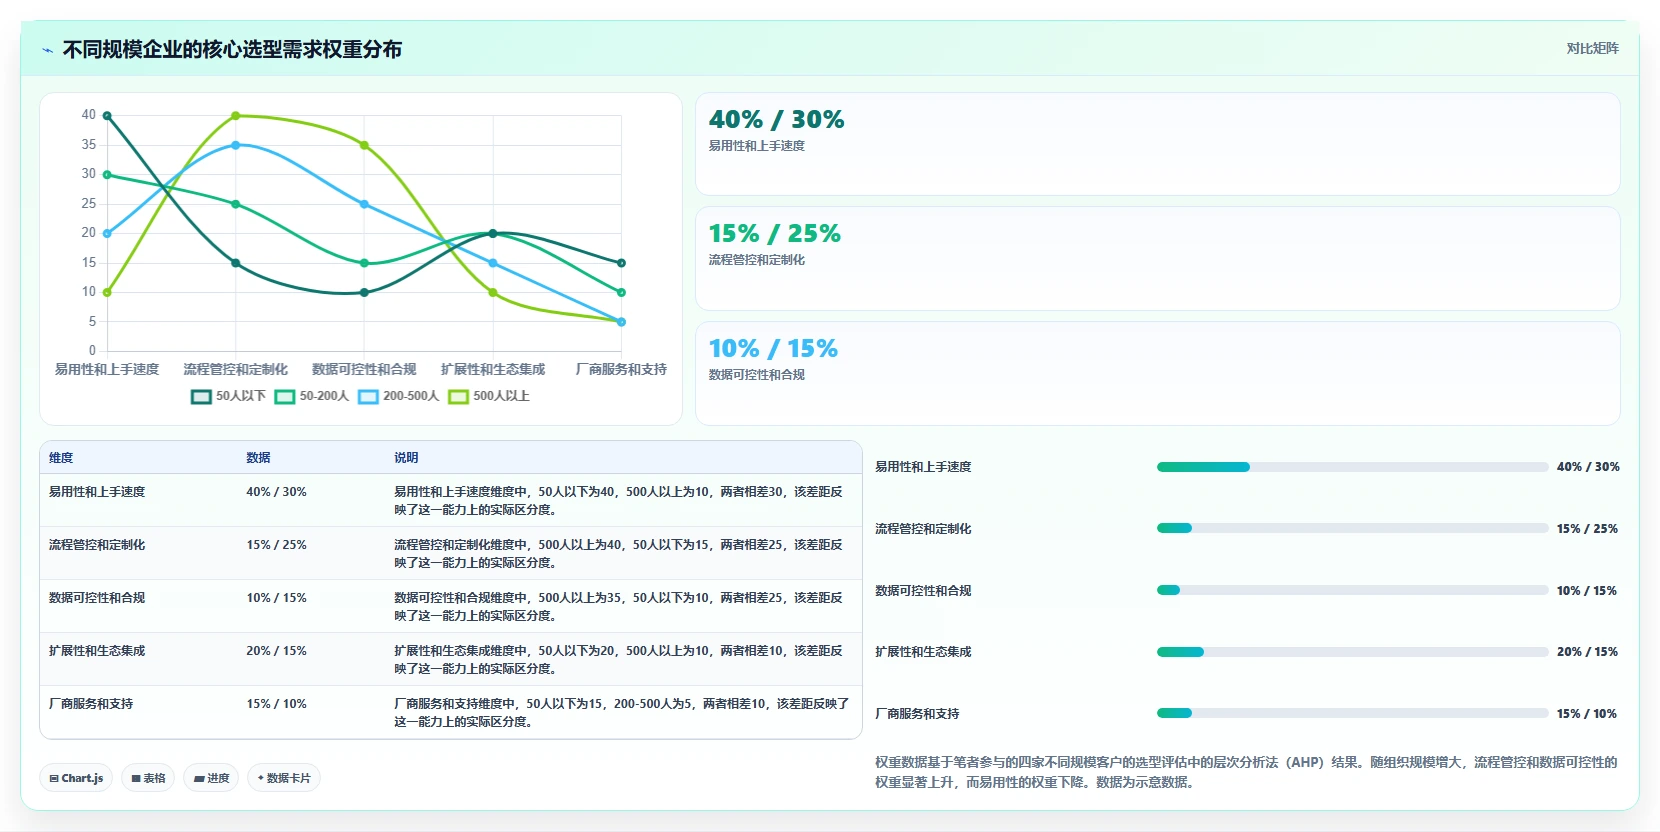Click the header icon beside the title
The height and width of the screenshot is (832, 1660).
coord(47,50)
